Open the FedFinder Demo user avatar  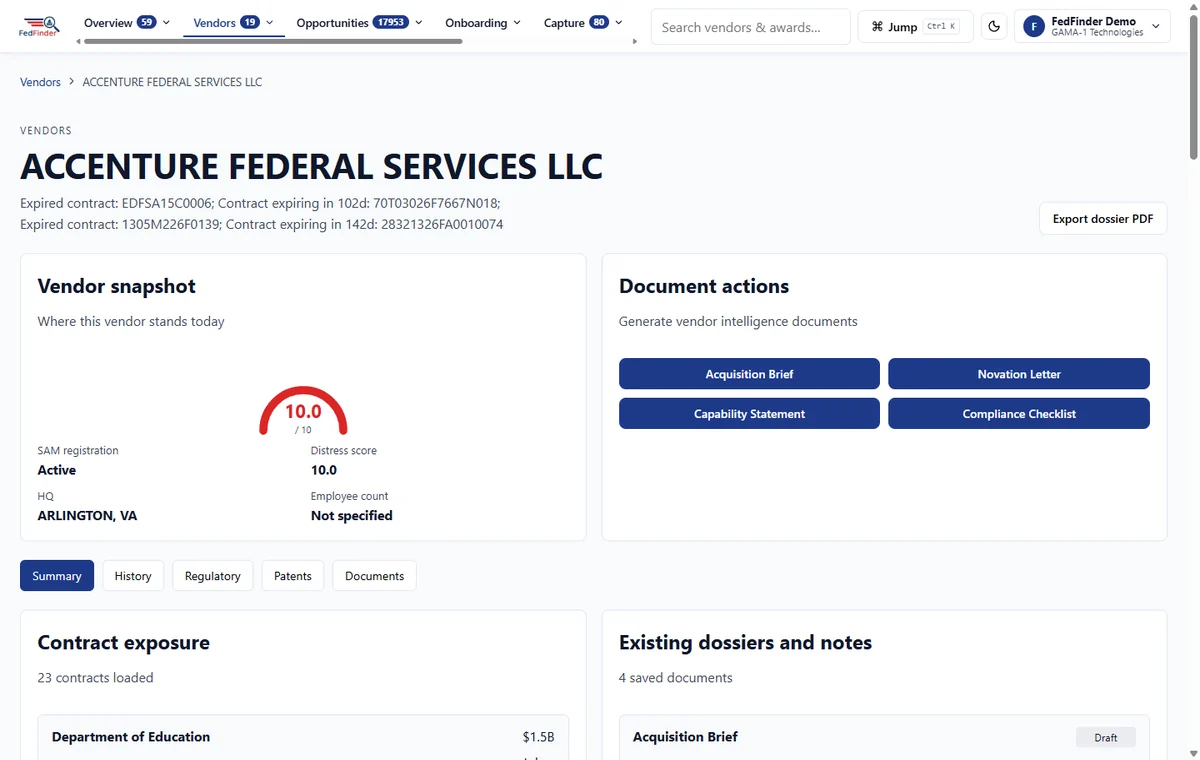[1034, 27]
